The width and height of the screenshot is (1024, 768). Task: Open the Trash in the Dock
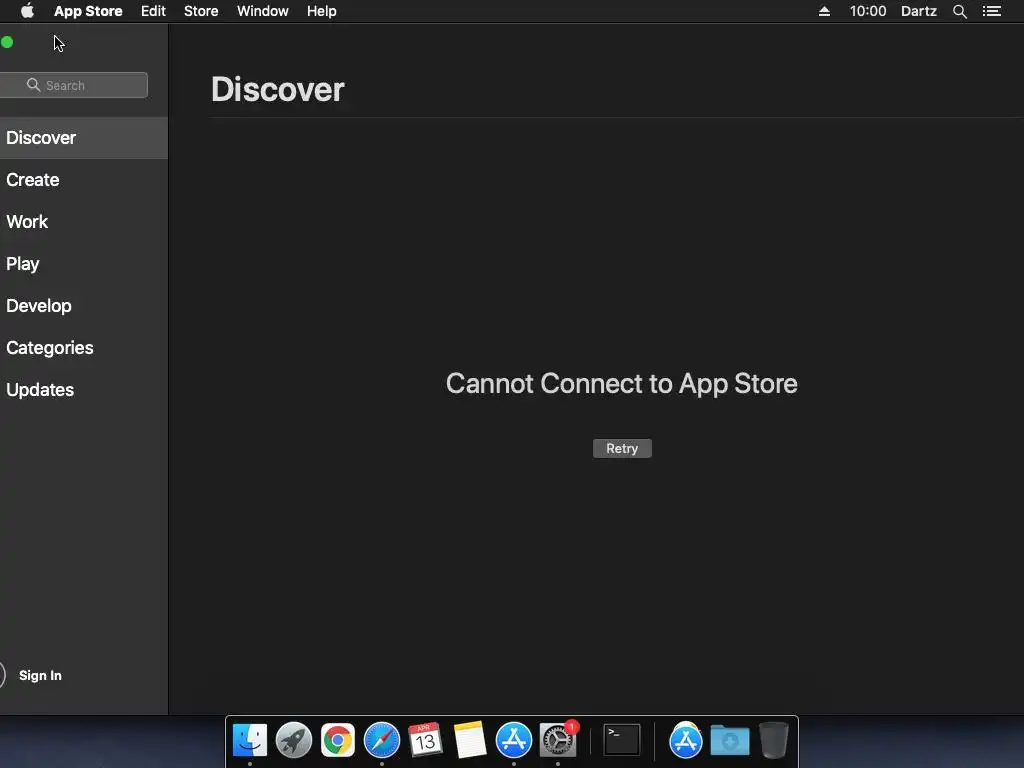774,740
